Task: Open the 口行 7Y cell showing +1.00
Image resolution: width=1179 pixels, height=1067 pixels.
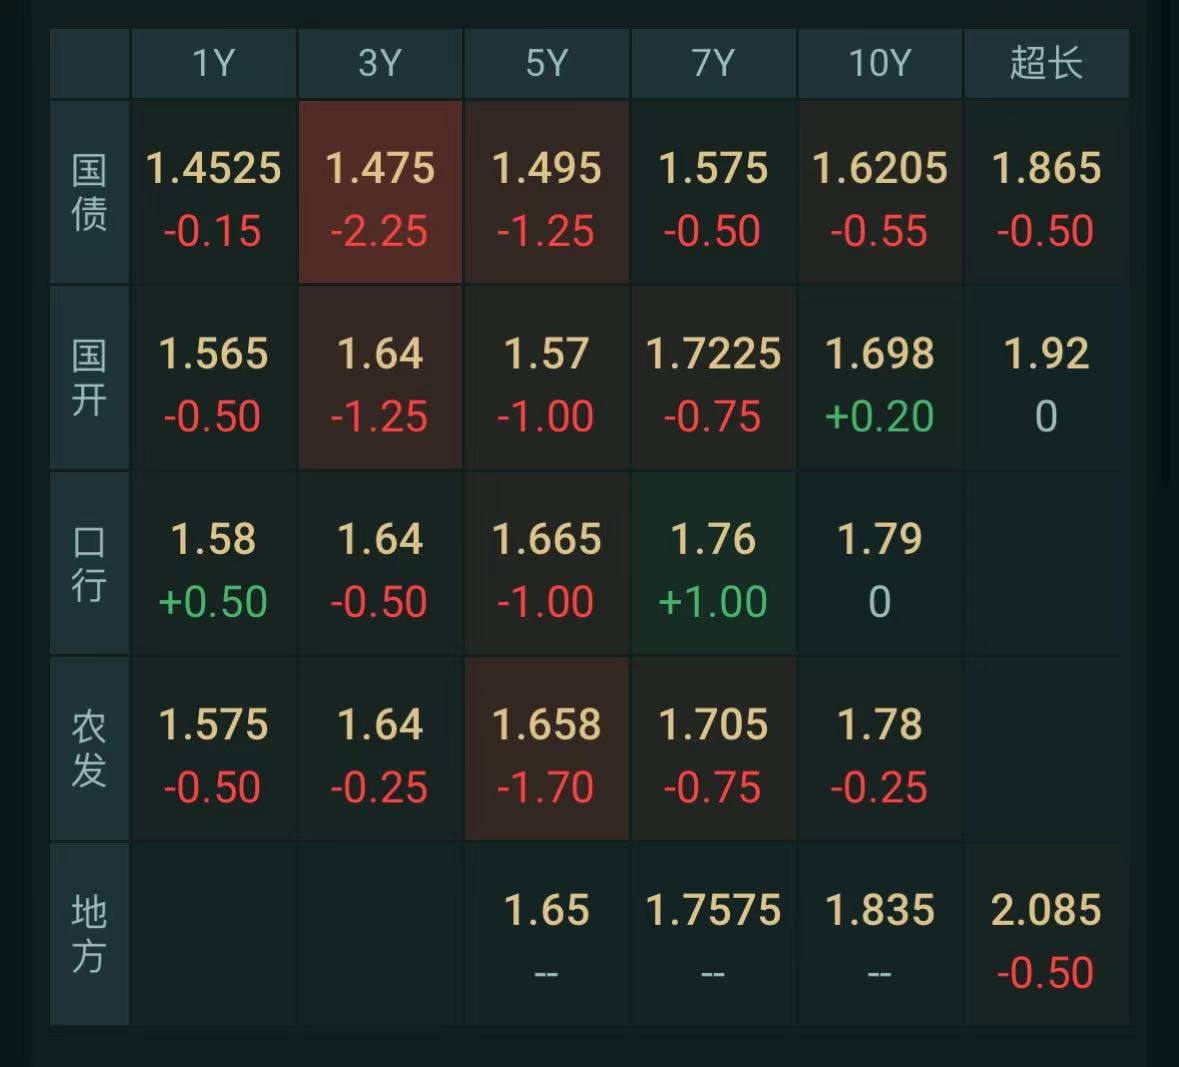Action: (x=713, y=563)
